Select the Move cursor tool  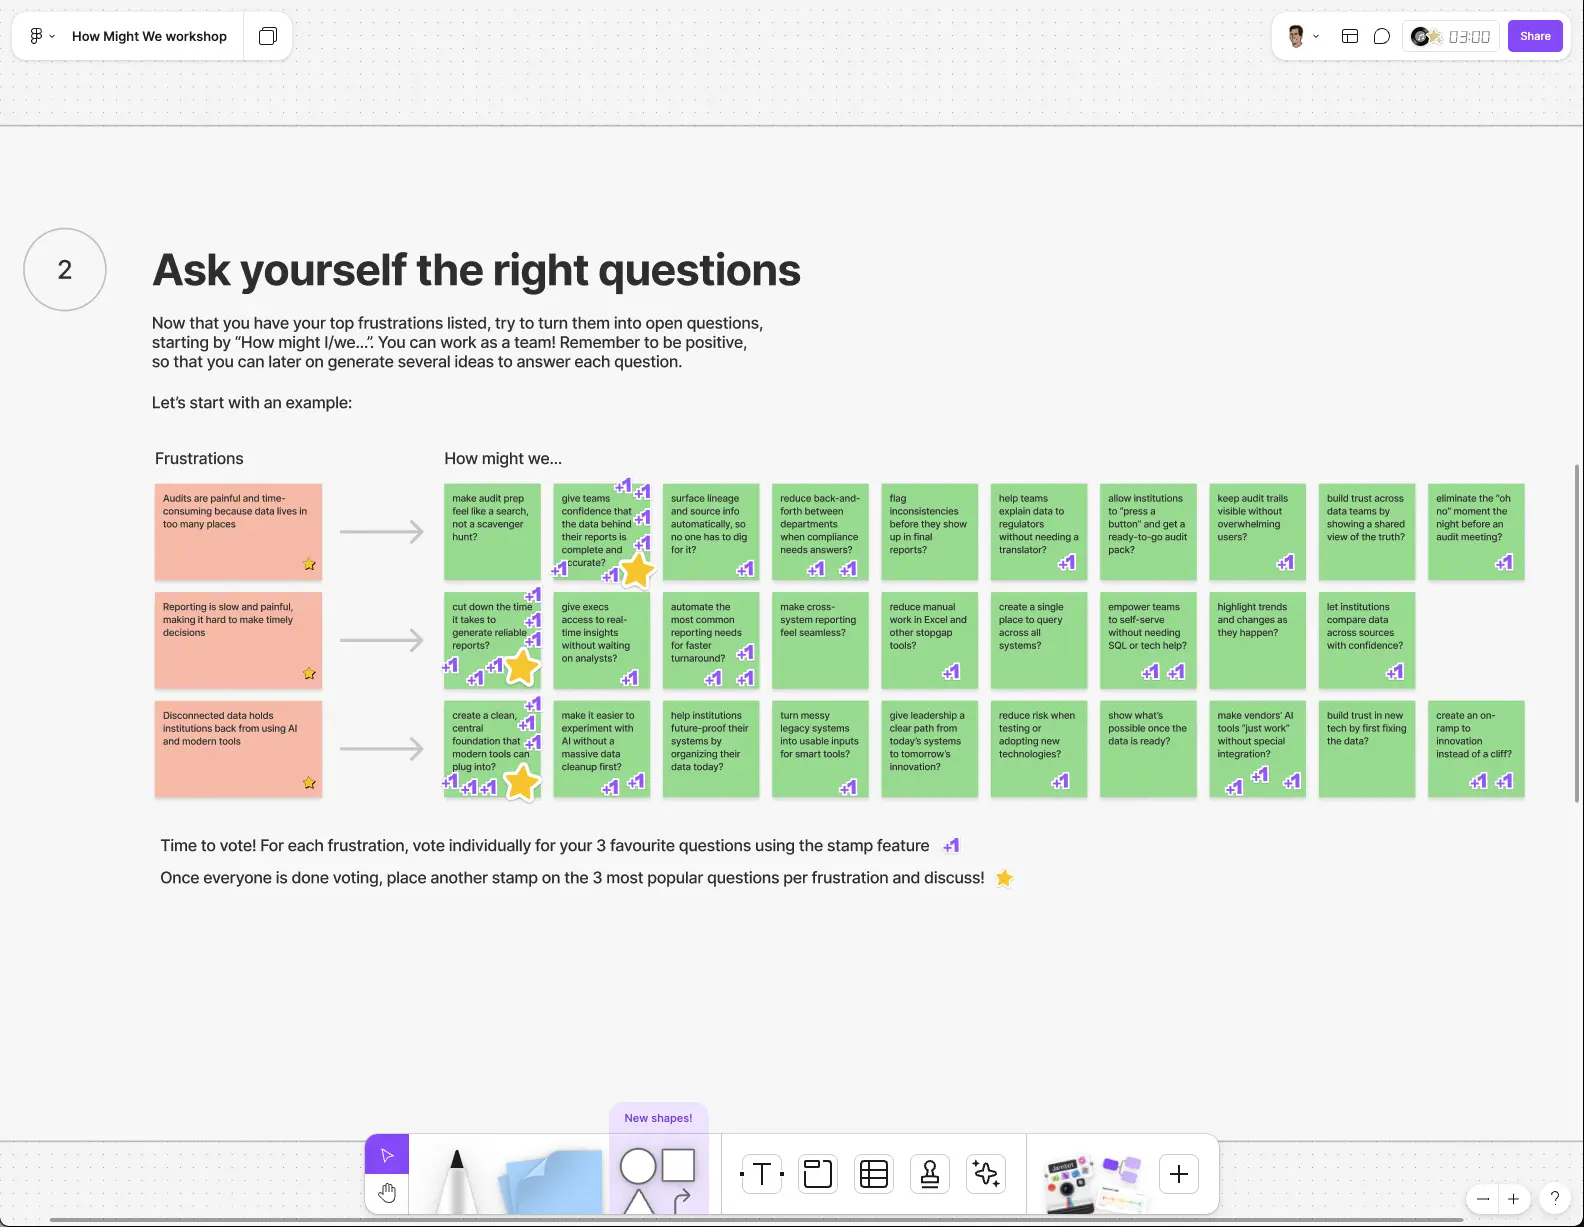pos(387,1155)
